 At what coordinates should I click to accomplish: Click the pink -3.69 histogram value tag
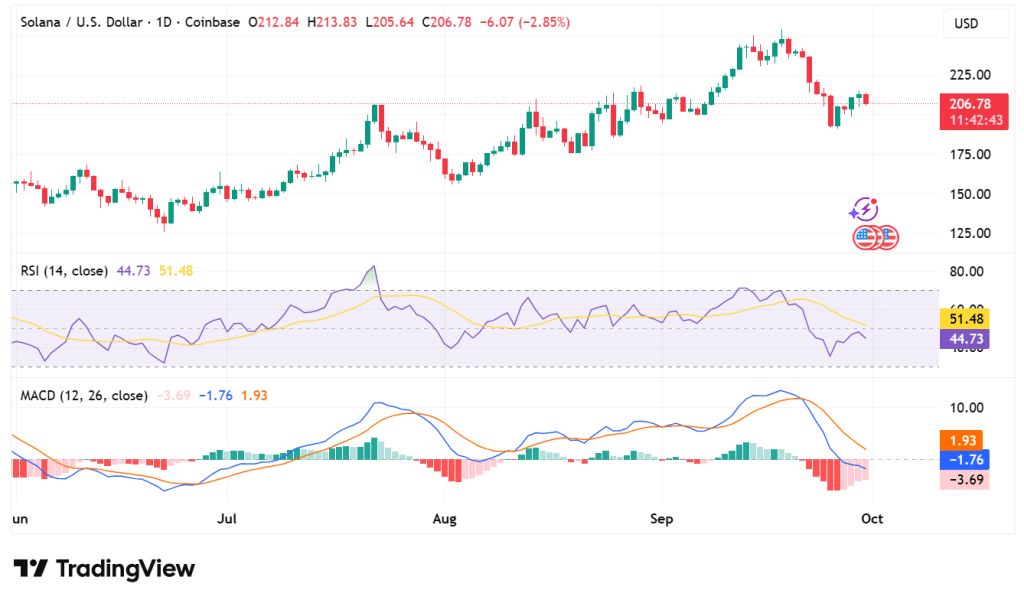tap(966, 480)
